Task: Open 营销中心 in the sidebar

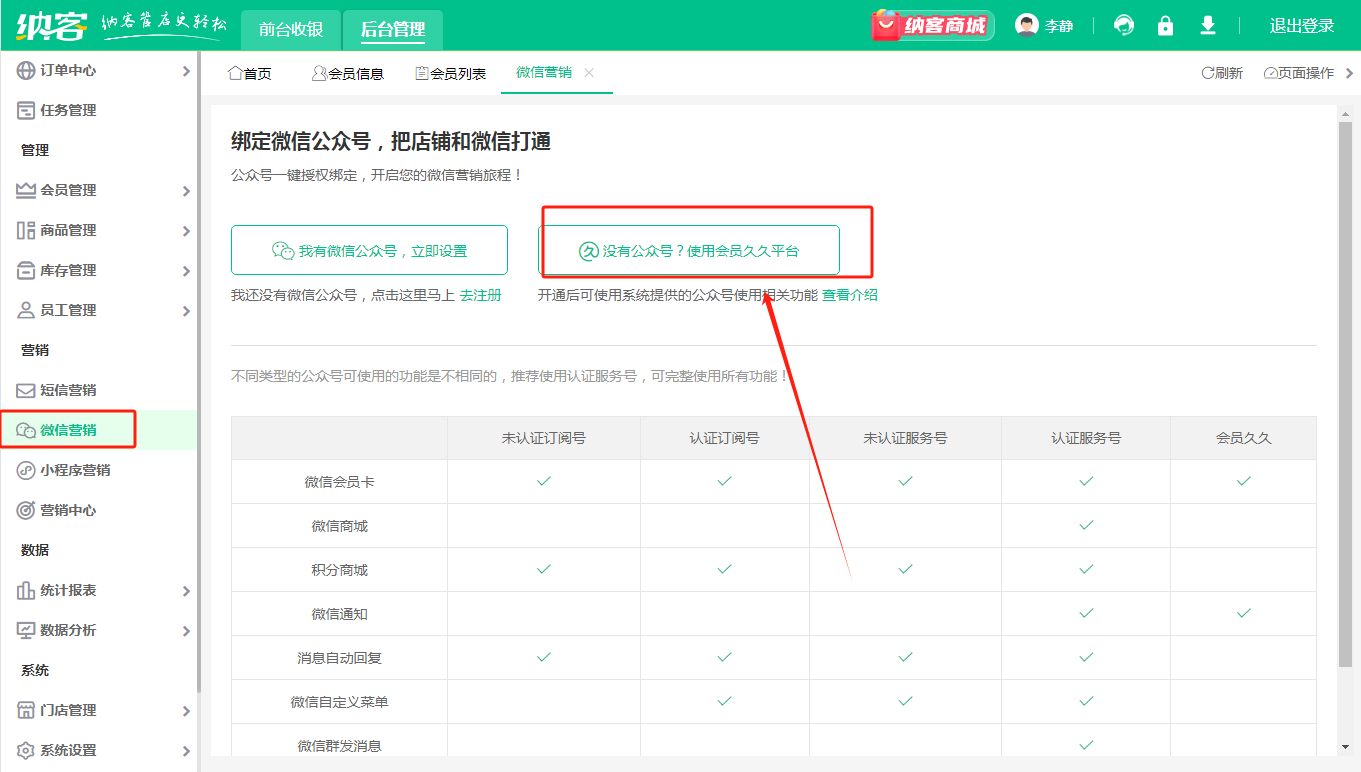Action: pyautogui.click(x=68, y=510)
